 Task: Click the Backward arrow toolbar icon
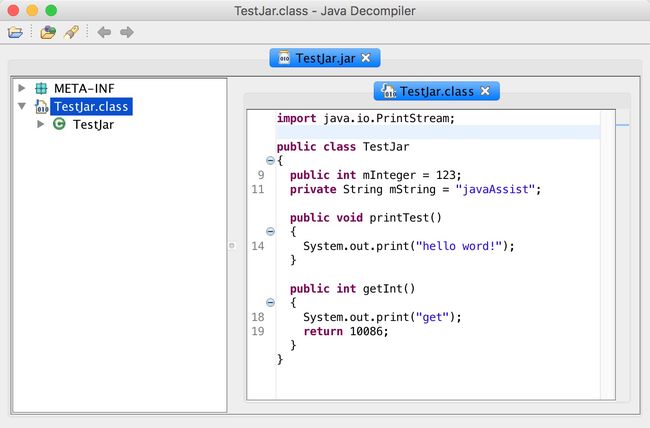pos(104,32)
